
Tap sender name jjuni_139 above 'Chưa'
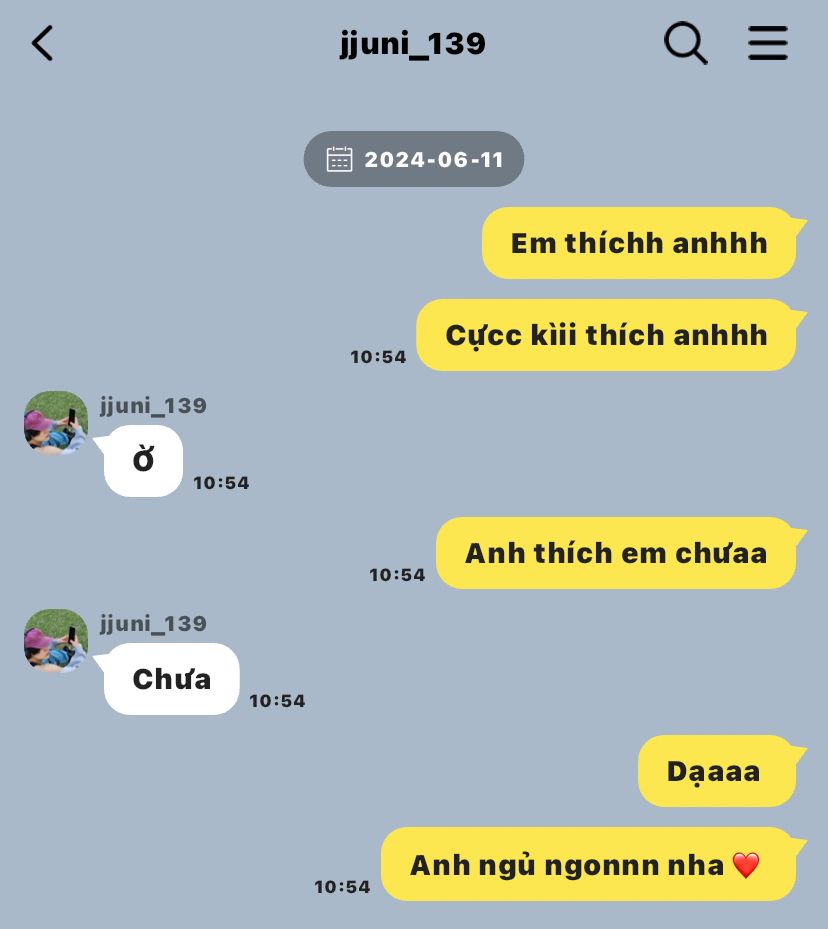[153, 624]
